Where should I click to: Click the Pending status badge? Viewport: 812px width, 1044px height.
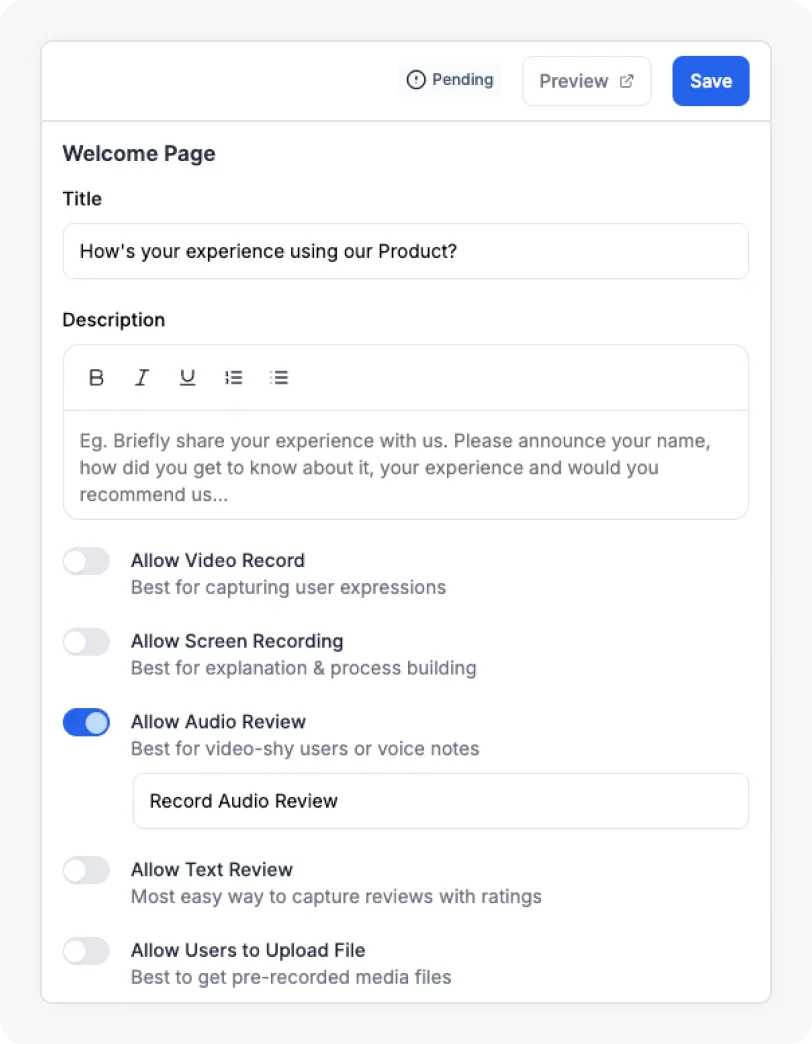click(x=449, y=79)
